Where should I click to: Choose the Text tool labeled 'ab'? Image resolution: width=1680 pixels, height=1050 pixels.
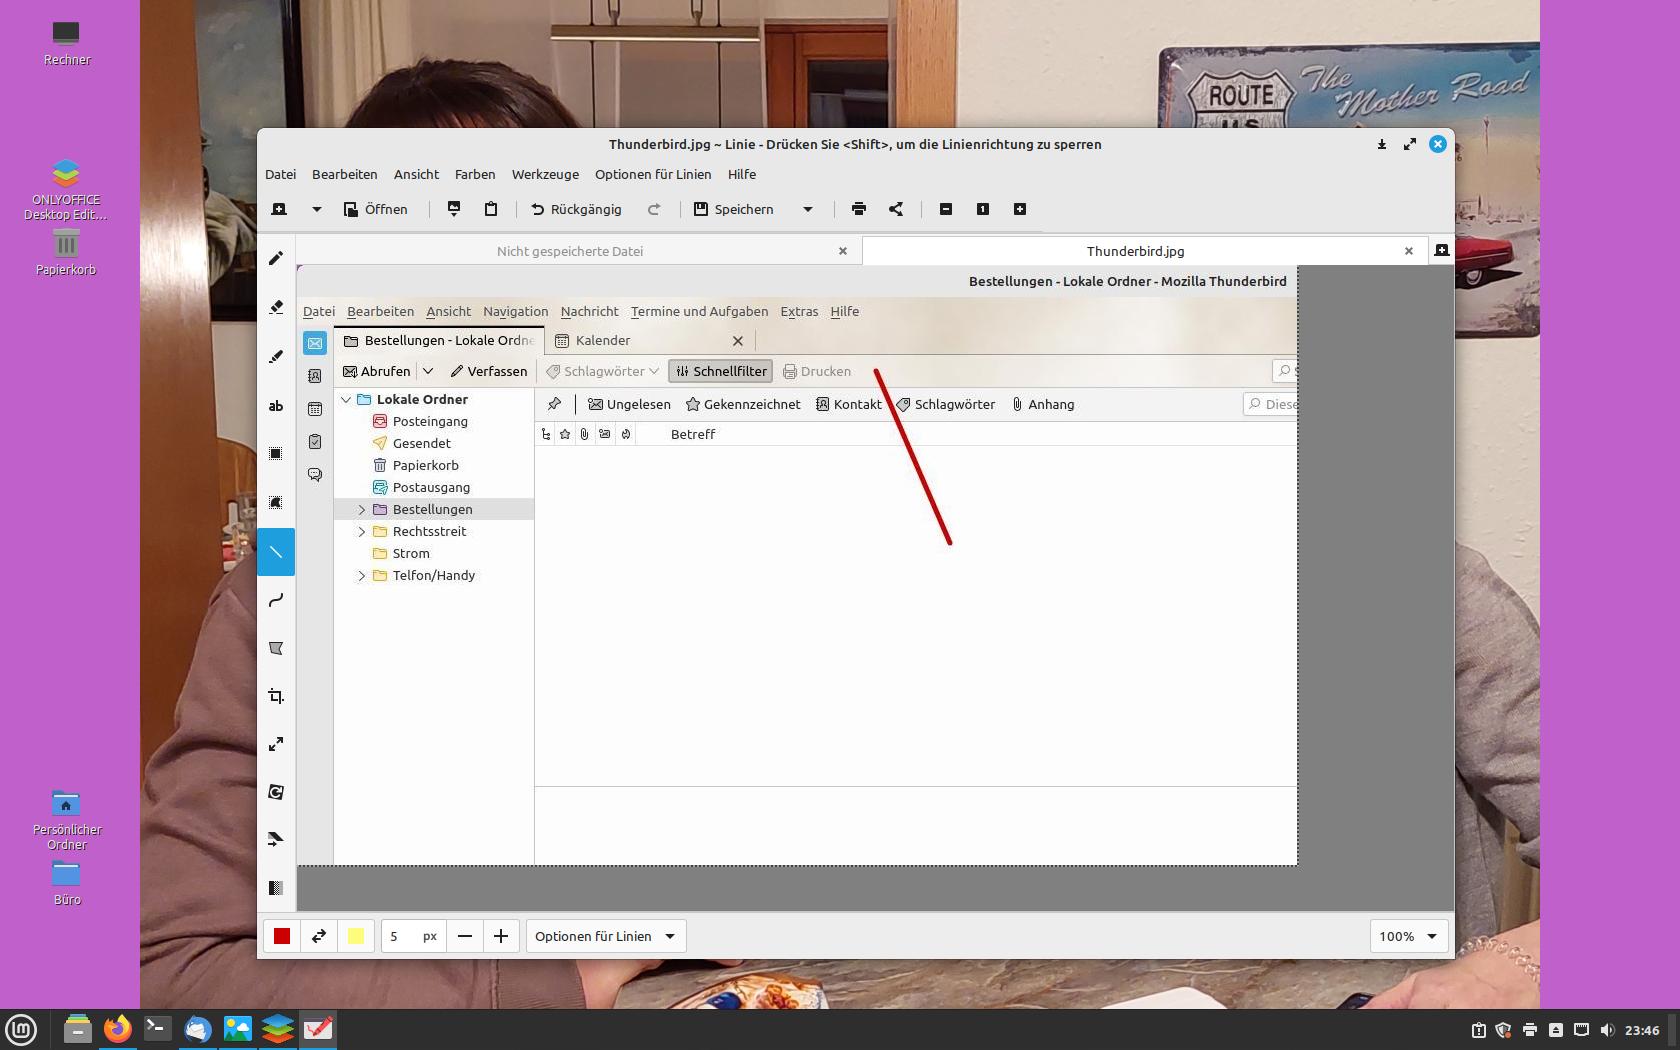point(276,406)
